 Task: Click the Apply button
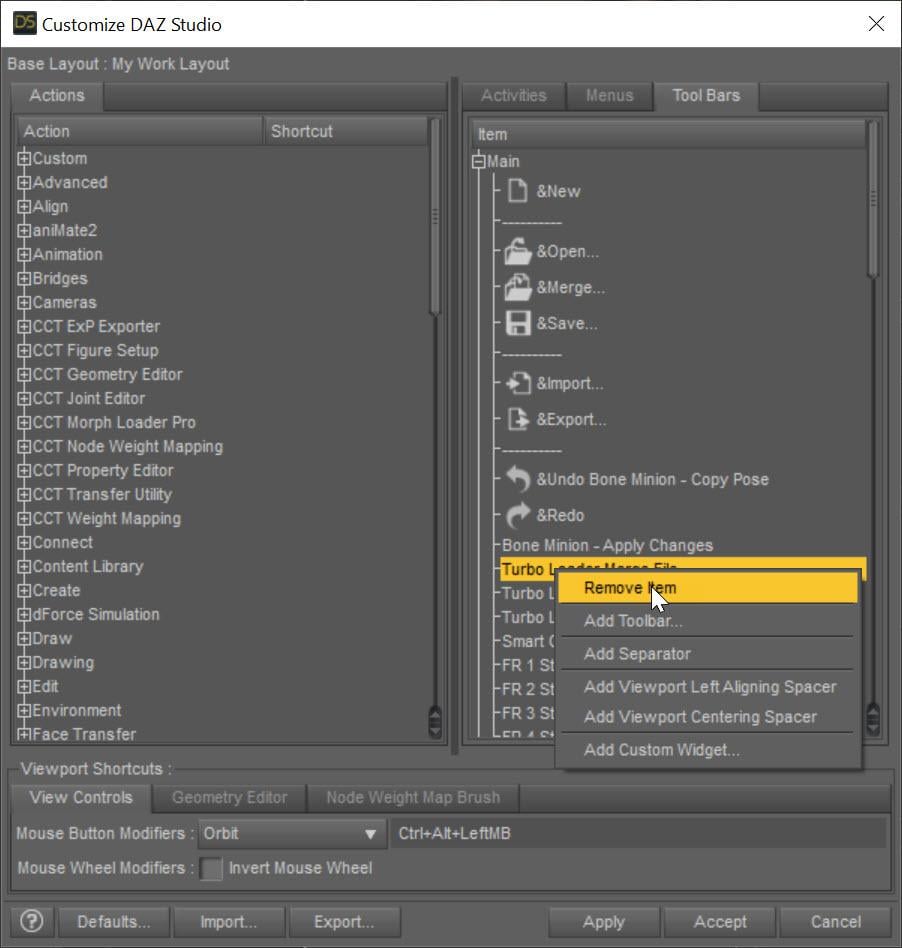(603, 922)
